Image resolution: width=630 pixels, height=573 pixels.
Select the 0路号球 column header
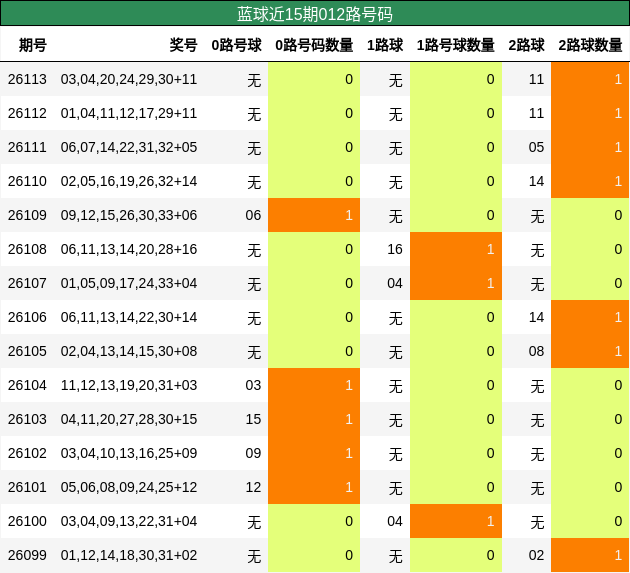tap(236, 45)
